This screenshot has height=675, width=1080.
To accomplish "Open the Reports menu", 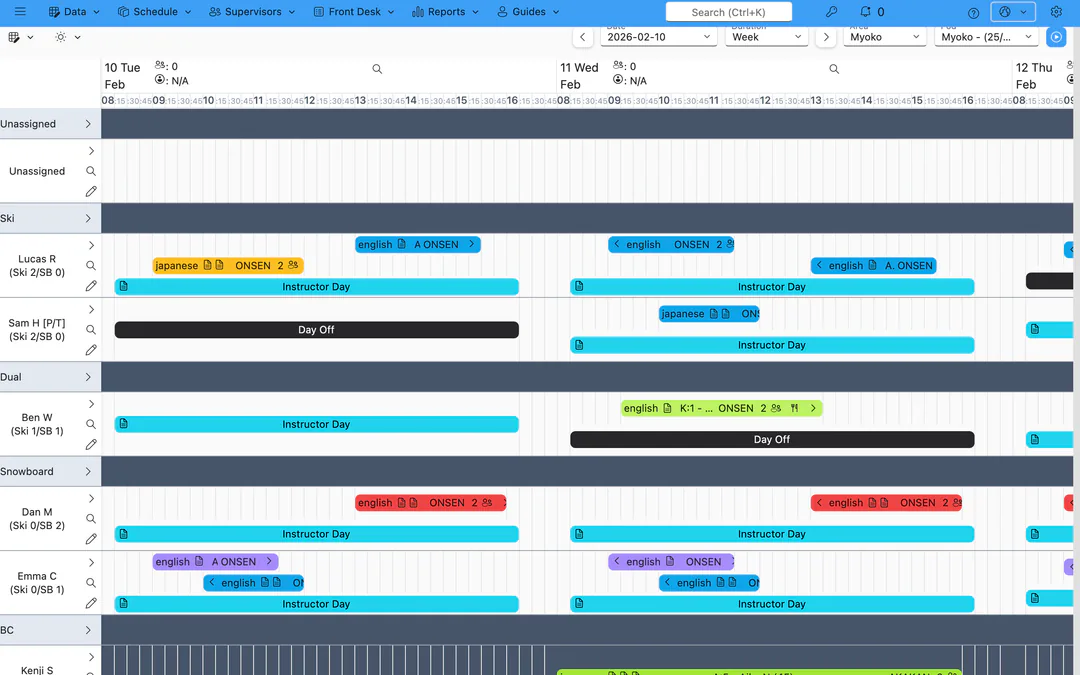I will pos(445,12).
